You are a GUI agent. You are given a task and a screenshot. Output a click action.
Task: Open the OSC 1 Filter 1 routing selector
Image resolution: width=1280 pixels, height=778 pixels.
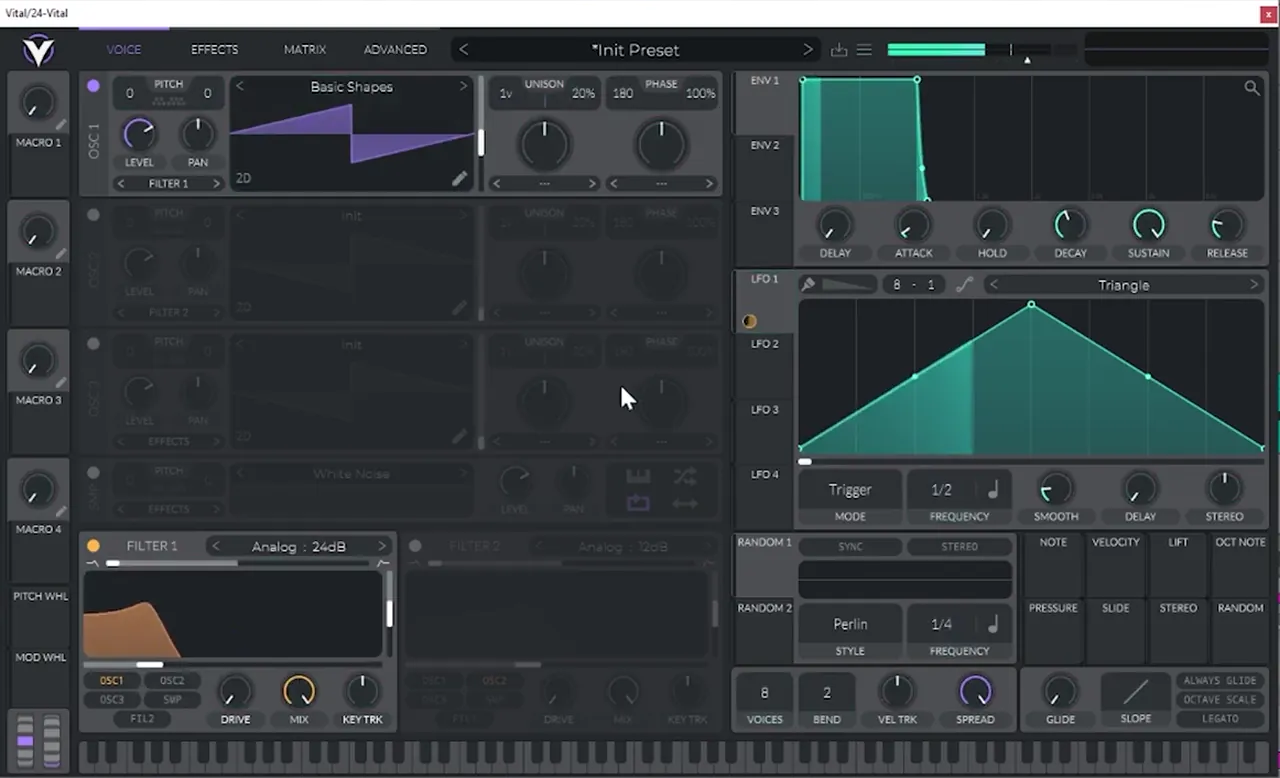pos(168,184)
